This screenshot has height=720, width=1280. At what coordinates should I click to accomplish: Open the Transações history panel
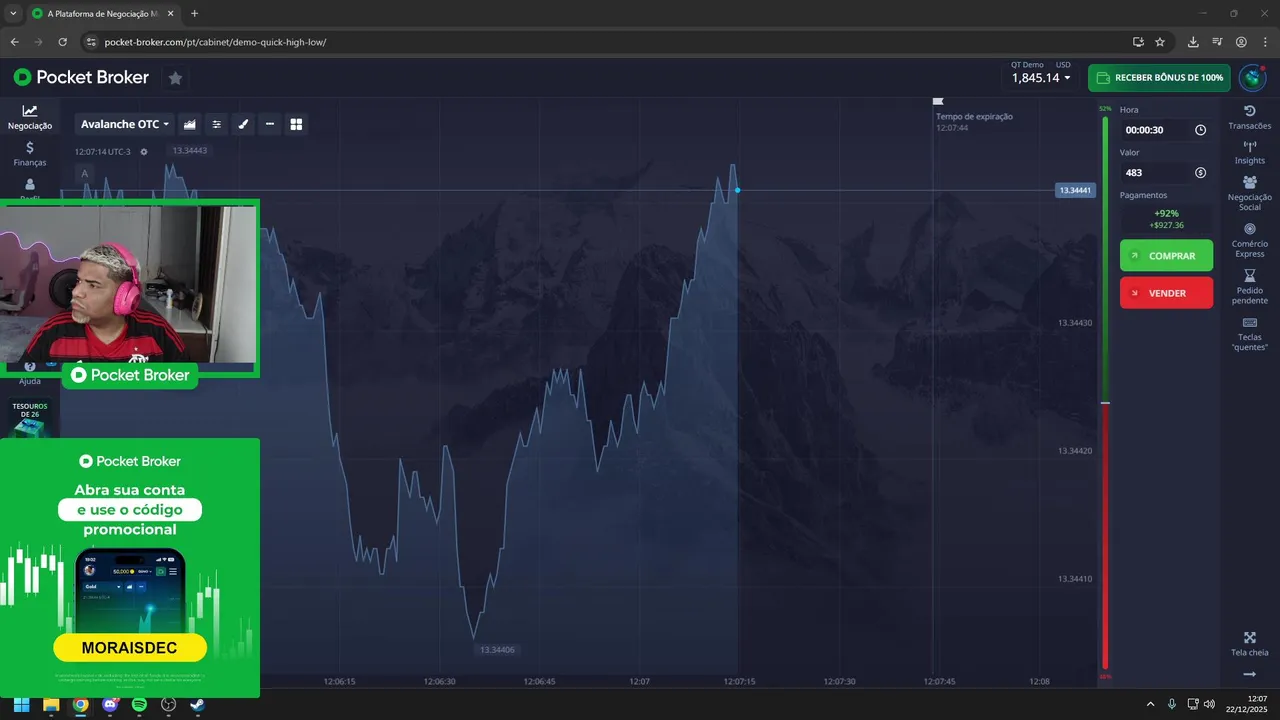[1249, 118]
